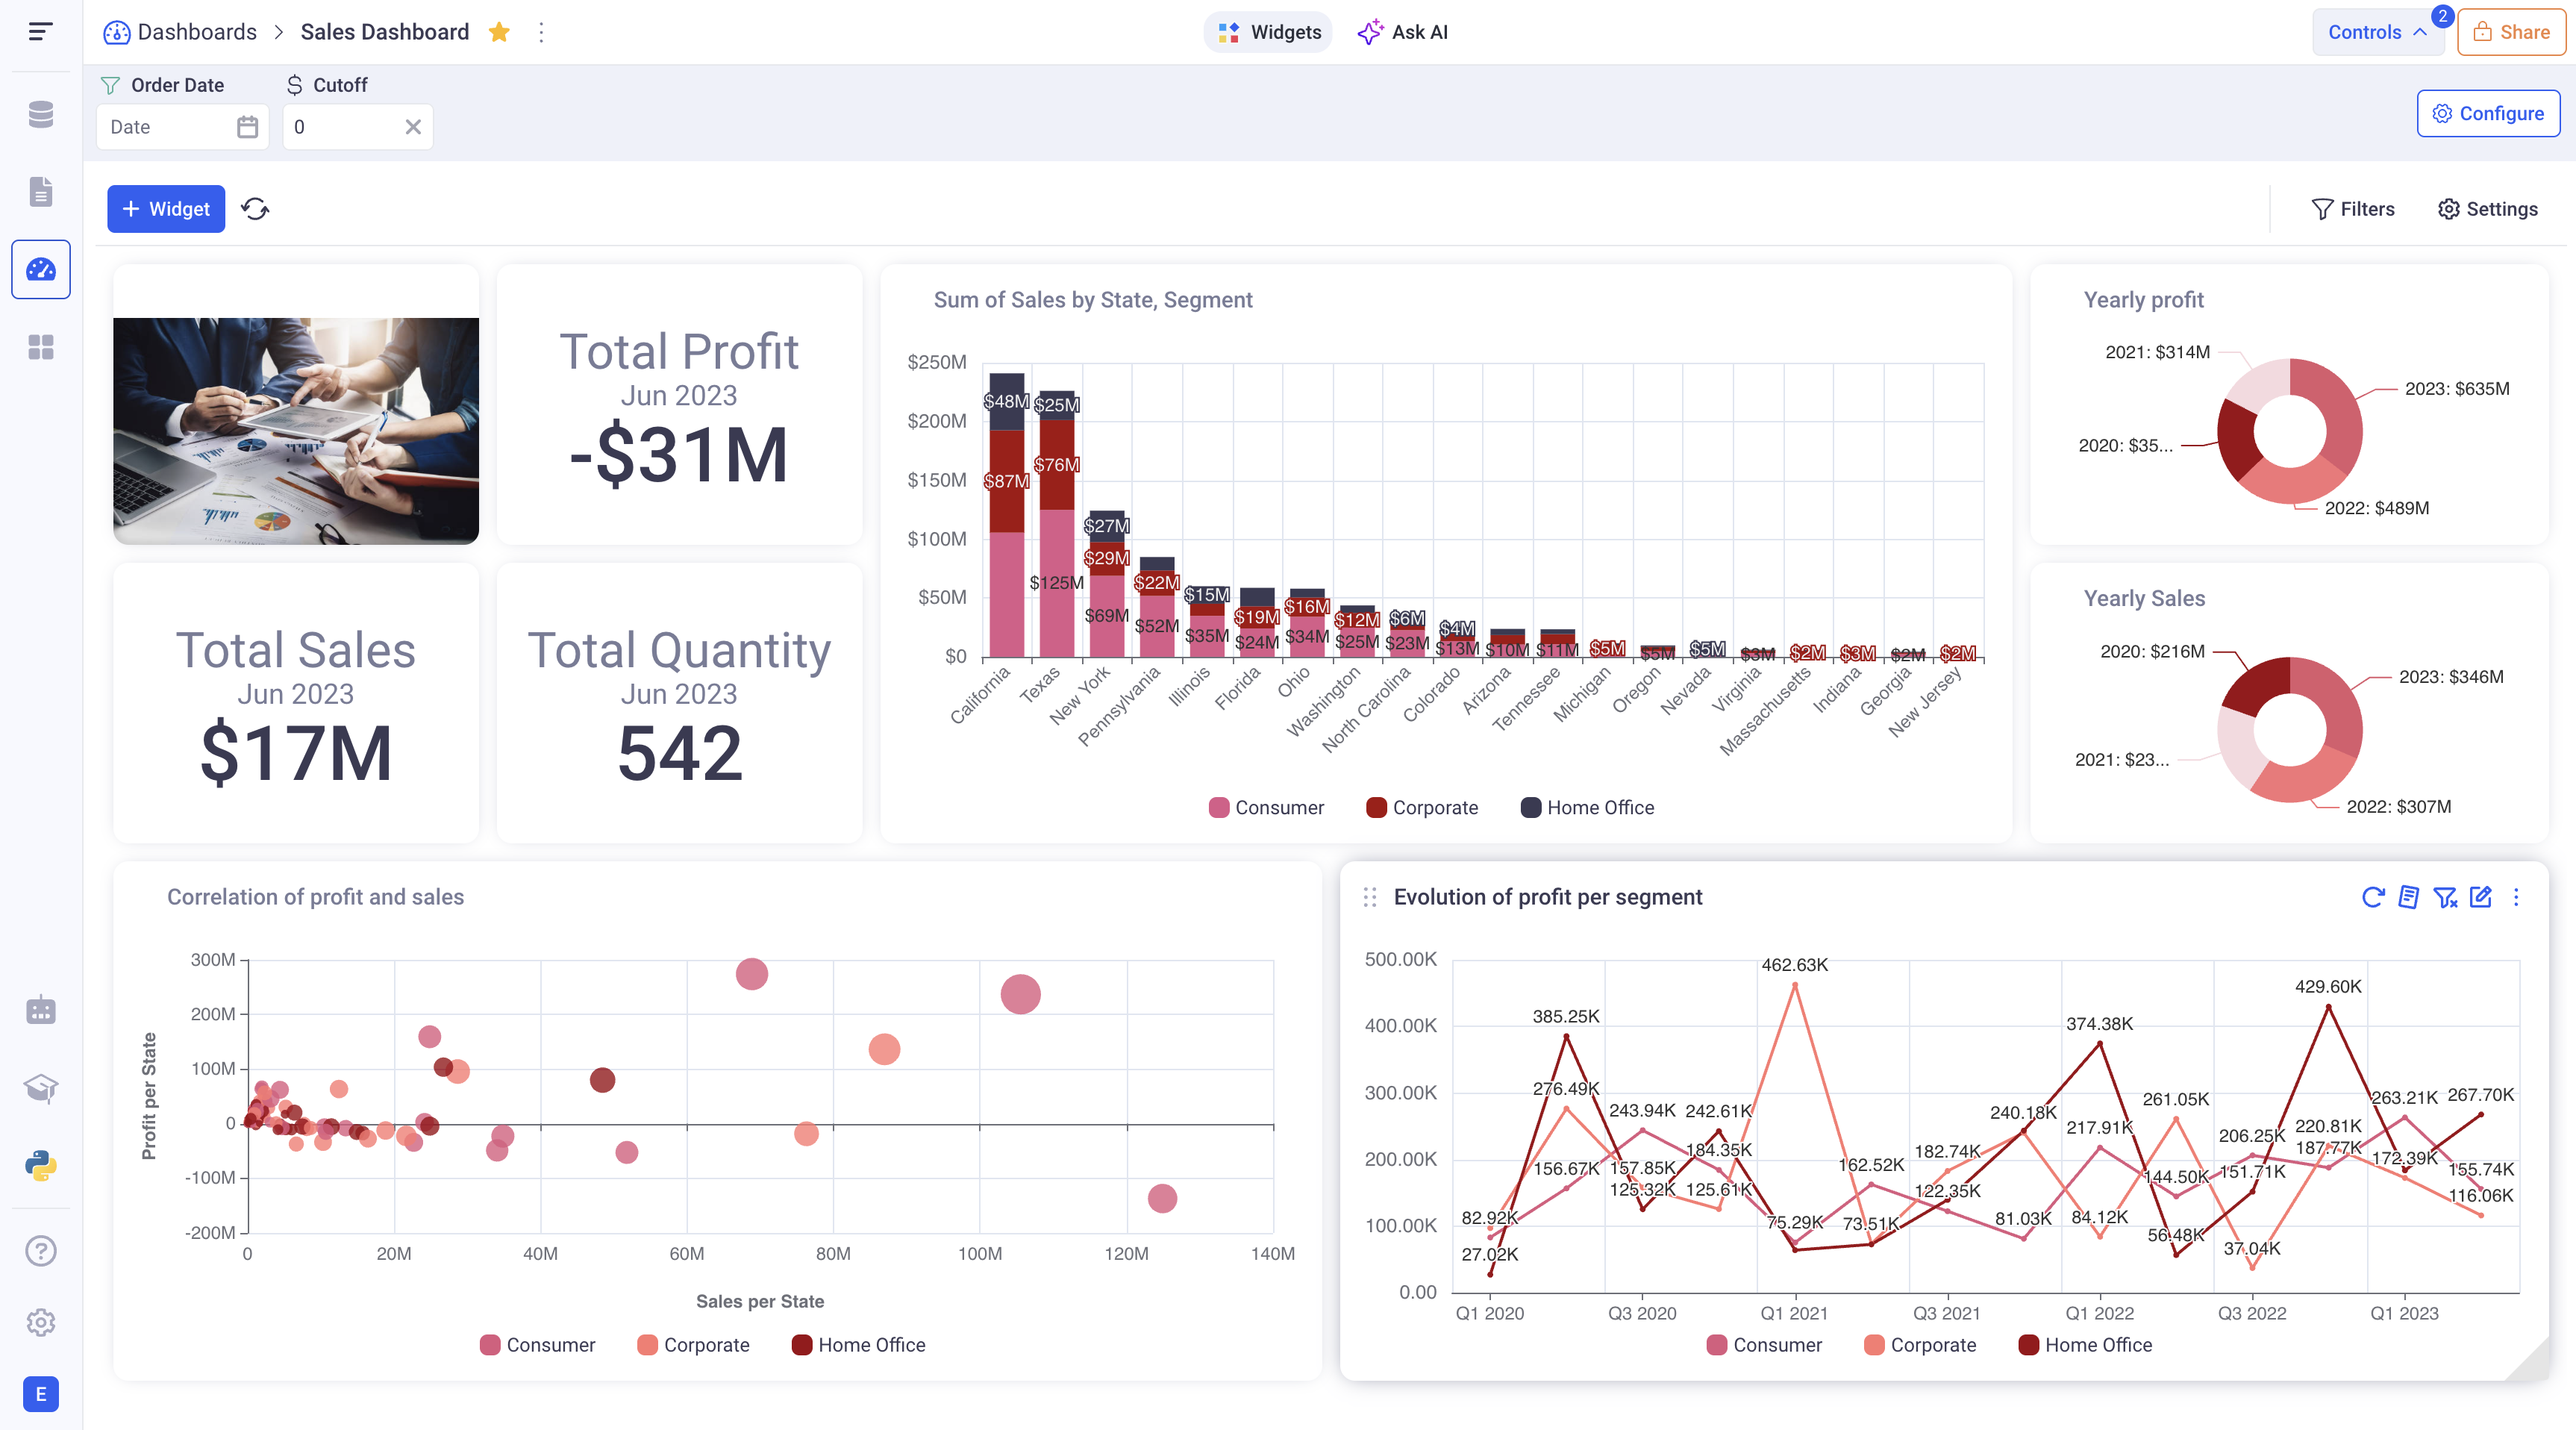The image size is (2576, 1430).
Task: Open the Ask AI tab
Action: pyautogui.click(x=1402, y=32)
